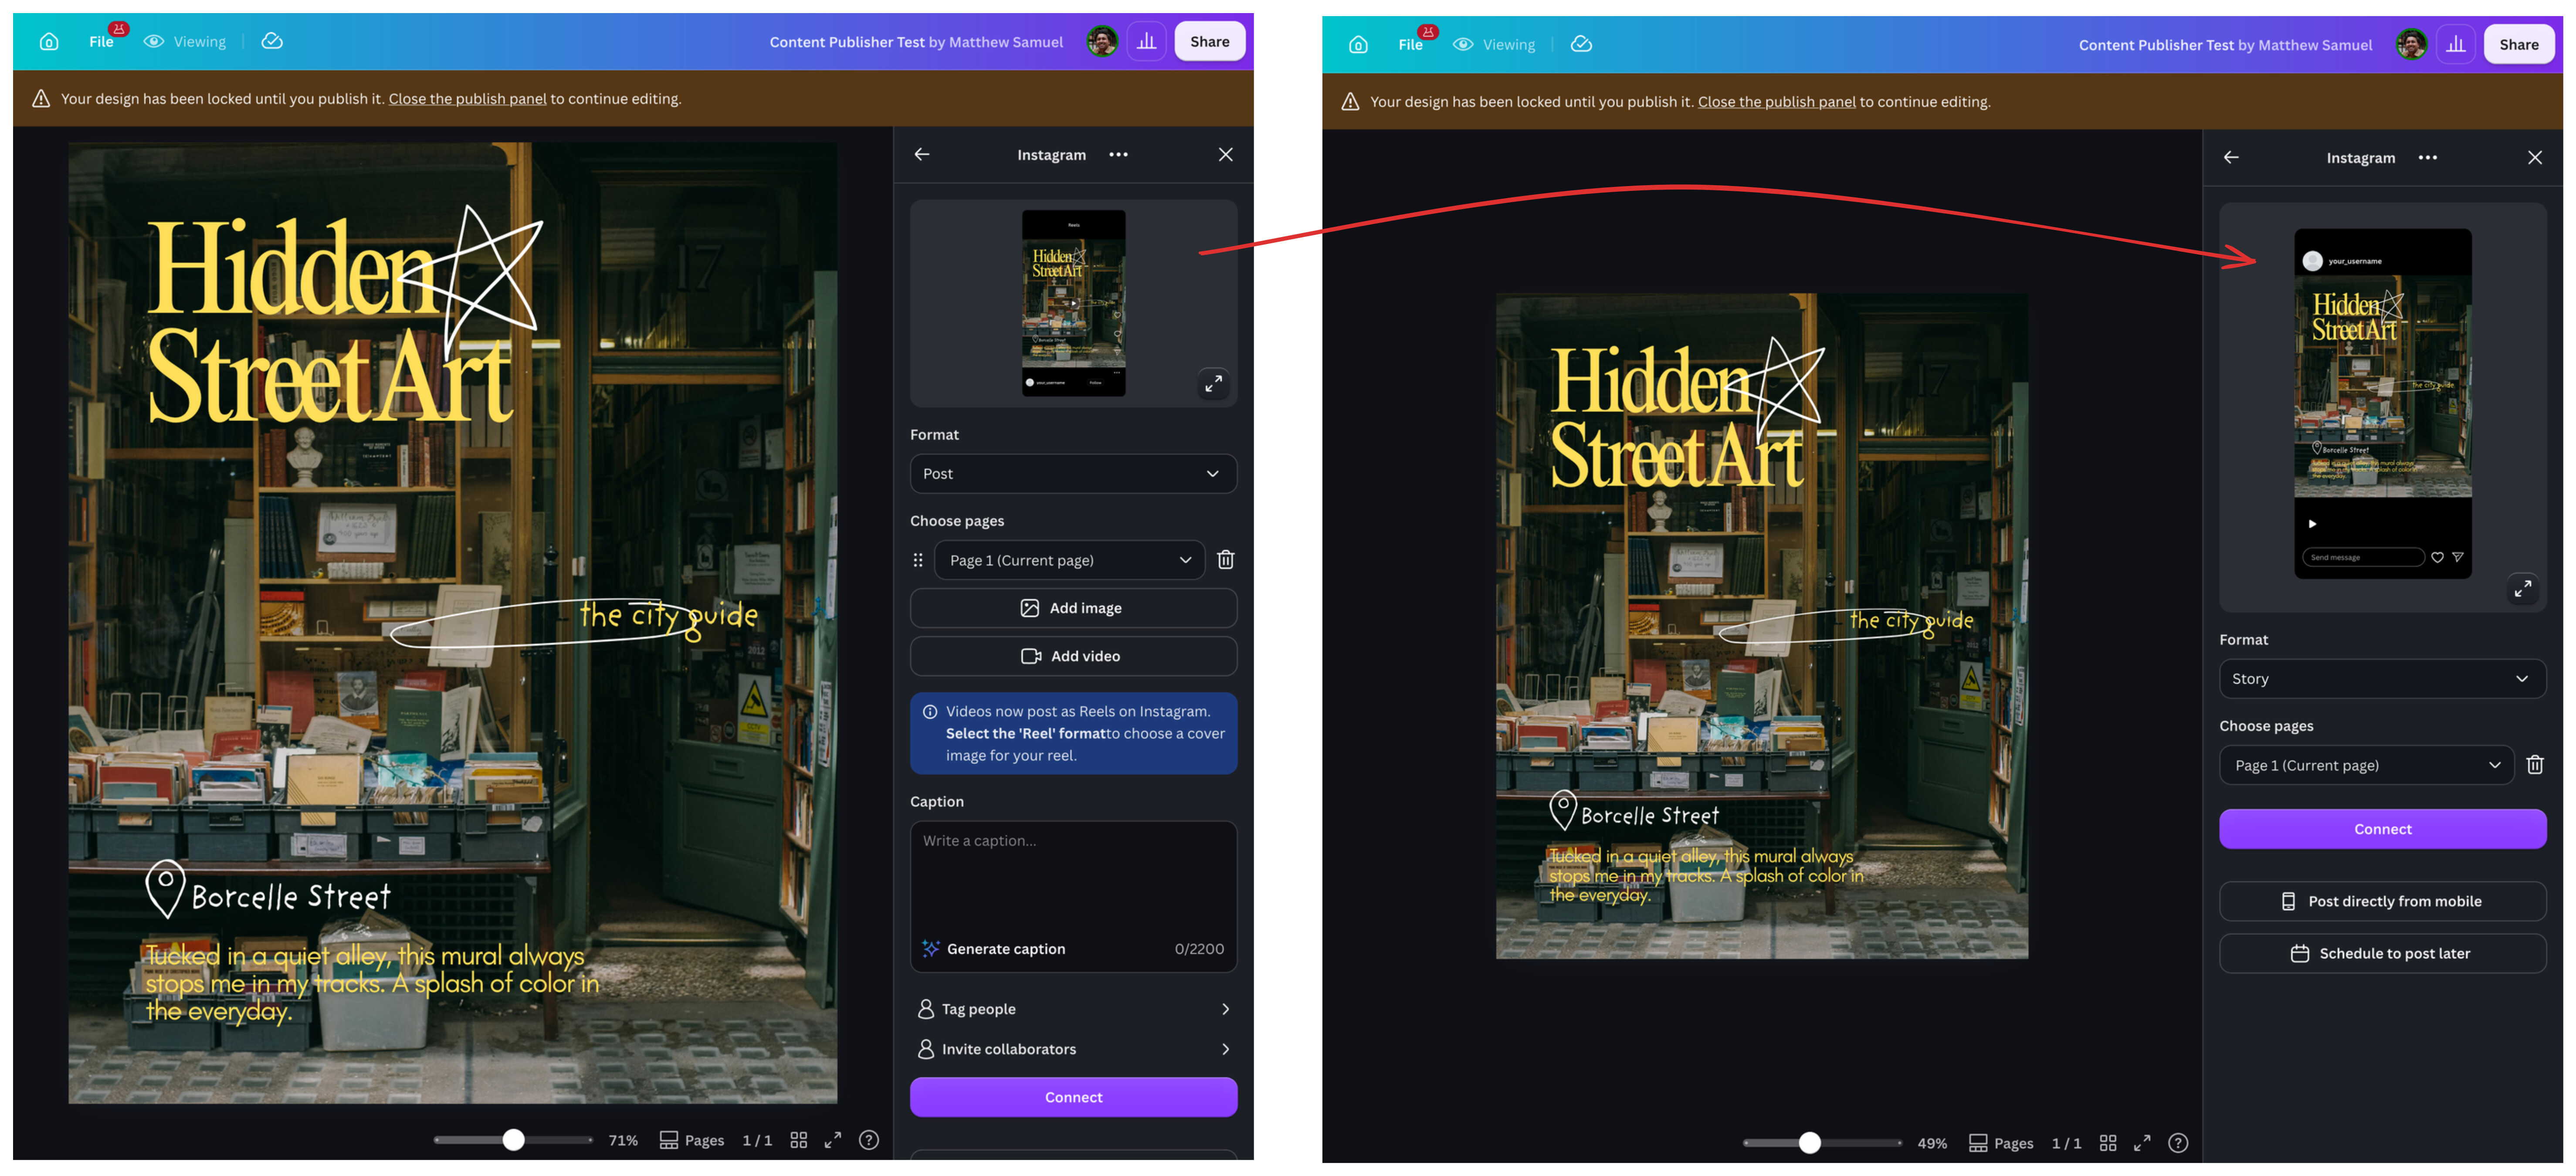Open the Format dropdown showing Post
The image size is (2576, 1176).
[1073, 474]
